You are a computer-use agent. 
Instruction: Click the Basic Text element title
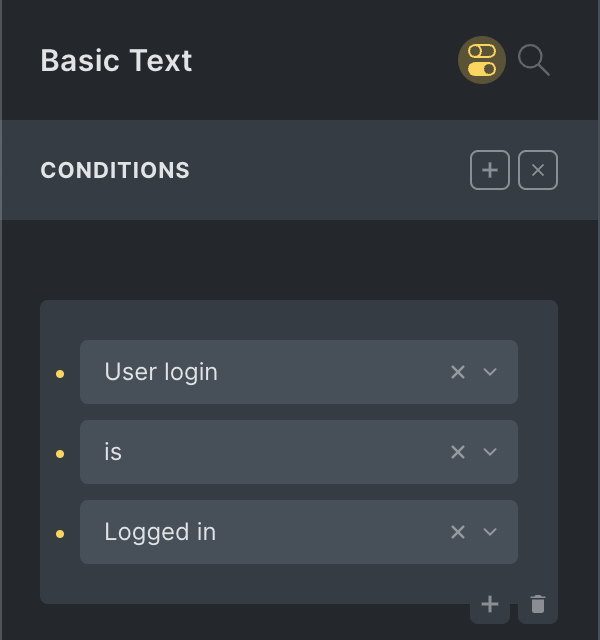pyautogui.click(x=116, y=61)
